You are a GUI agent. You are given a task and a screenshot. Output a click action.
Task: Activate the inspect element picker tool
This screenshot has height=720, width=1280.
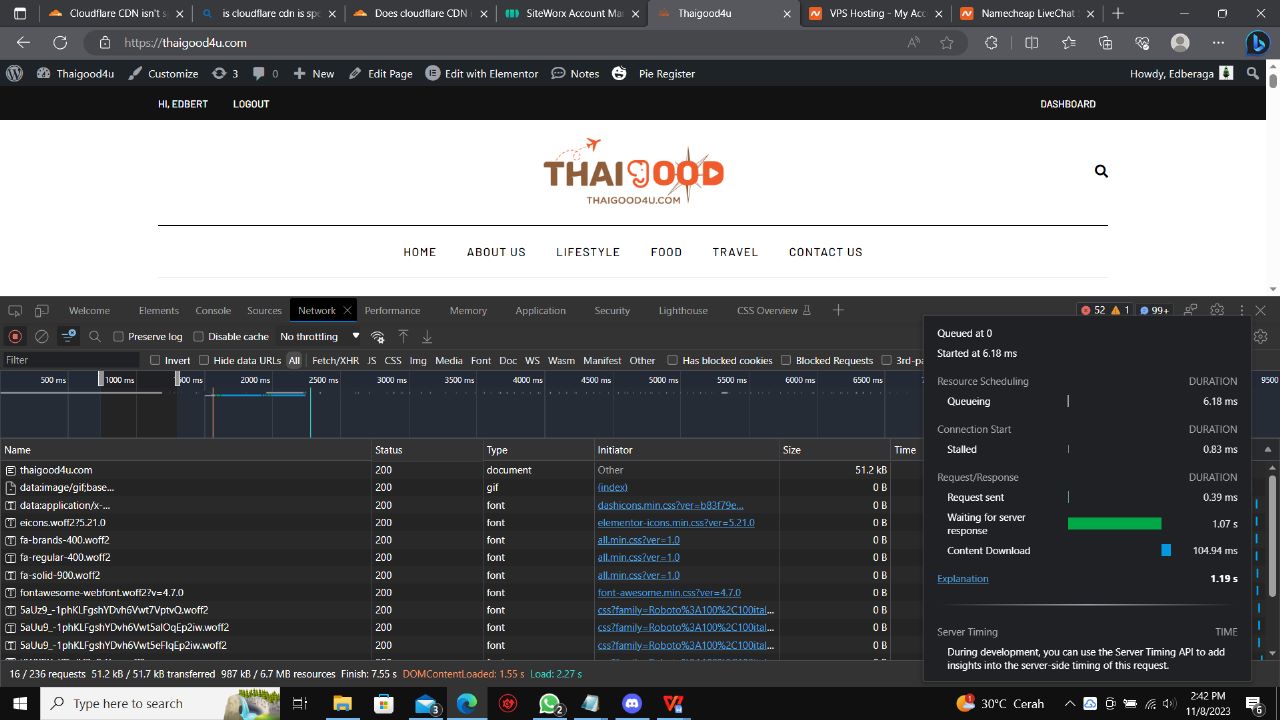tap(15, 311)
